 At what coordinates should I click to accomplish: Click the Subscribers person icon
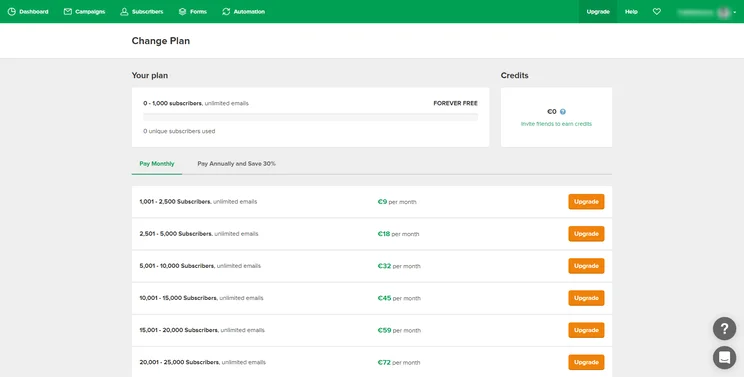click(124, 11)
